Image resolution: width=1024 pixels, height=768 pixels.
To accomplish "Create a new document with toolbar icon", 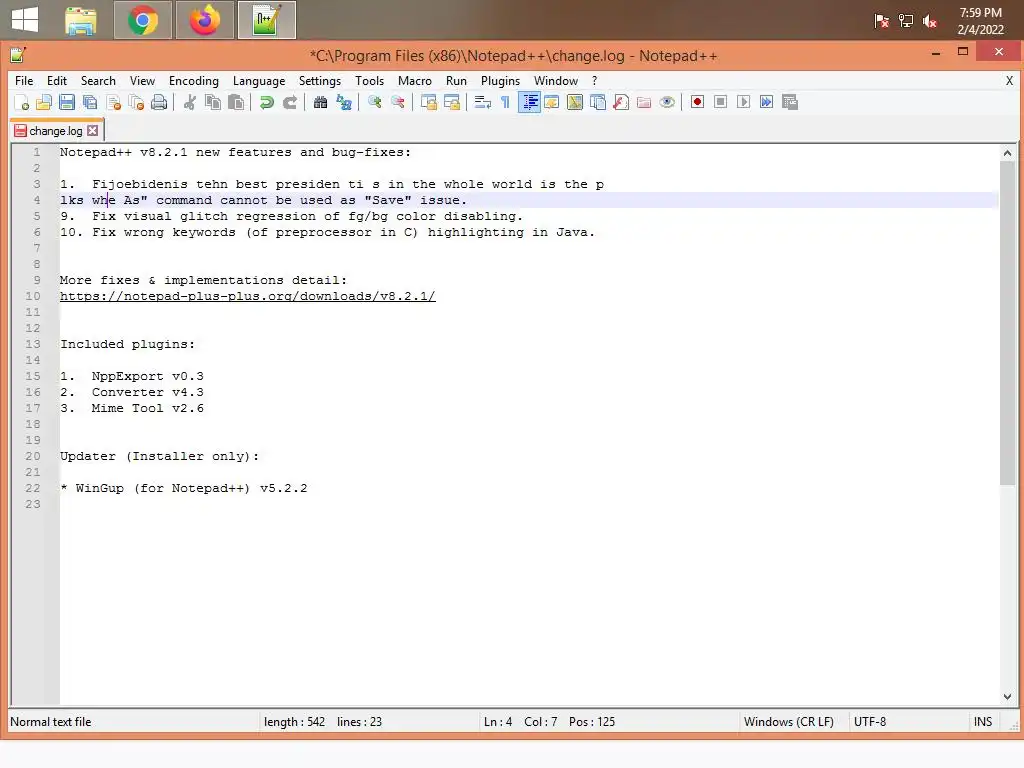I will [x=22, y=103].
